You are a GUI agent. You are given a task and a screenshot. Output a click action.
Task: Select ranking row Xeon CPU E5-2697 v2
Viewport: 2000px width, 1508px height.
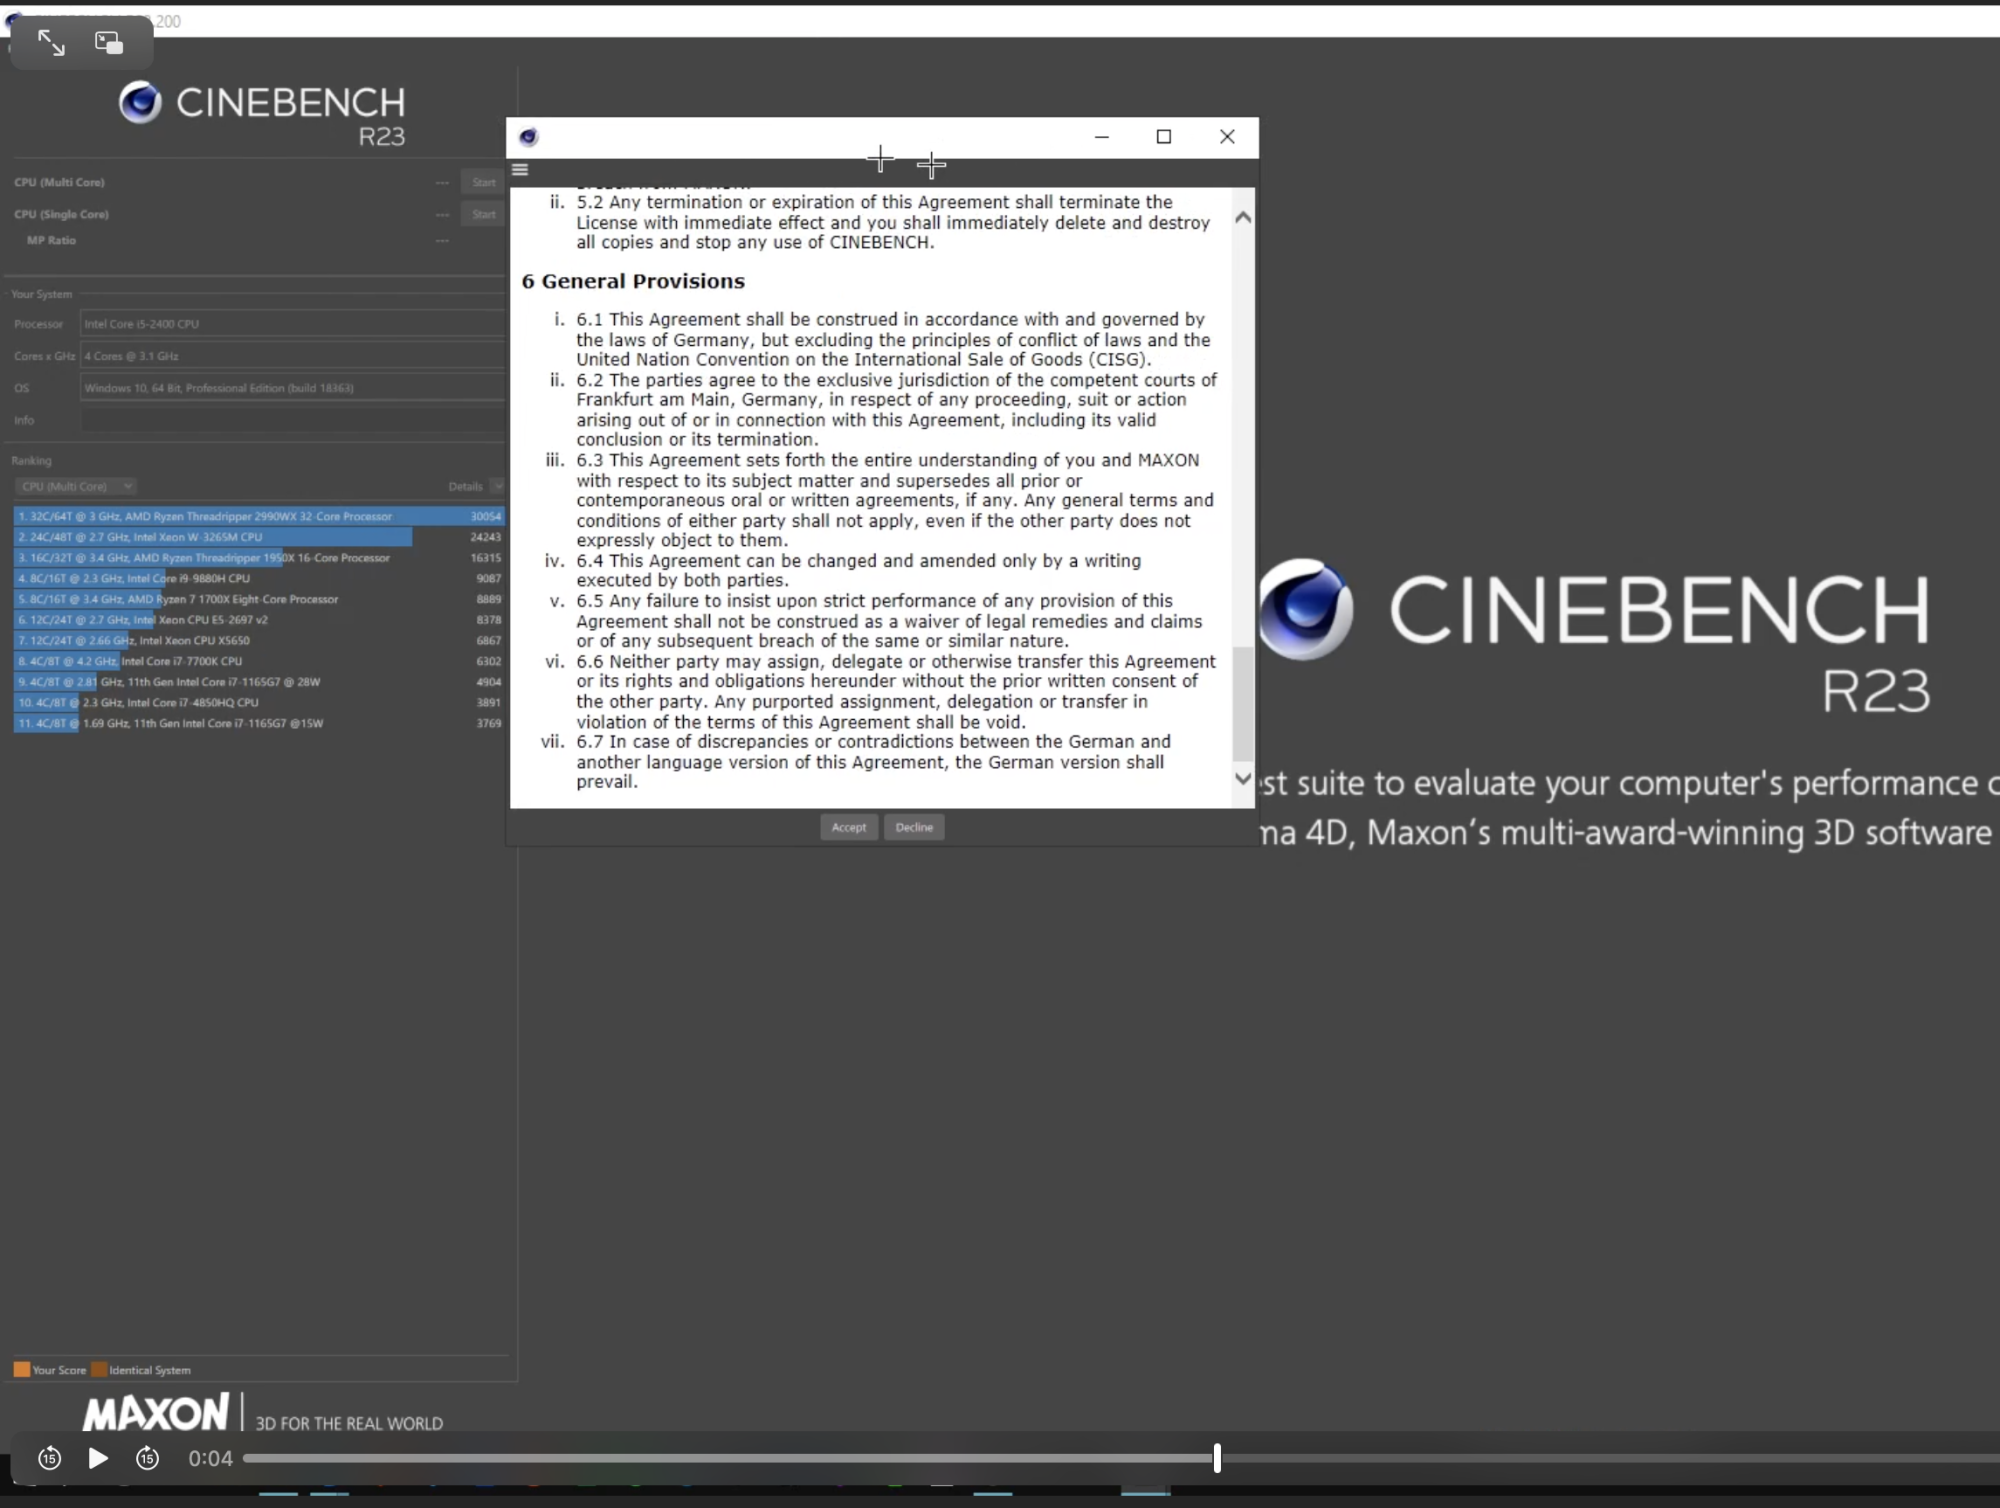pyautogui.click(x=259, y=620)
